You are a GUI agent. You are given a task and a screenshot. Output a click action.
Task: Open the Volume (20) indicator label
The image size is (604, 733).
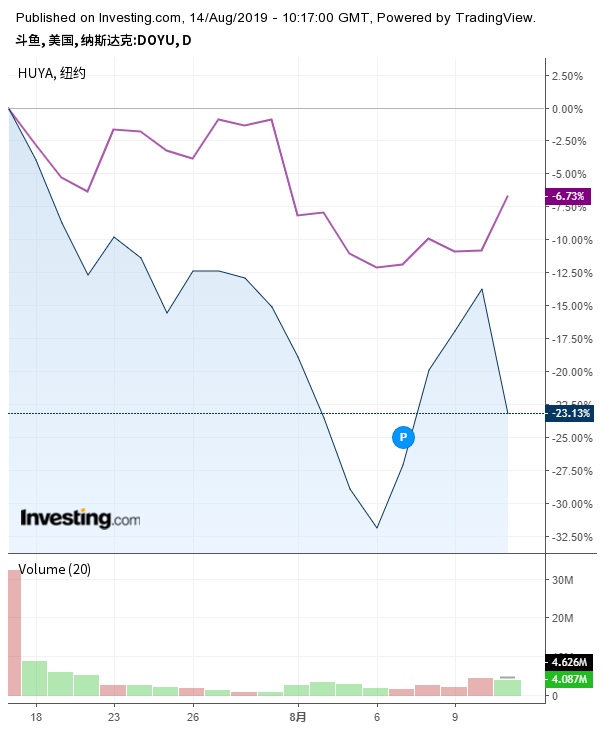click(x=54, y=569)
